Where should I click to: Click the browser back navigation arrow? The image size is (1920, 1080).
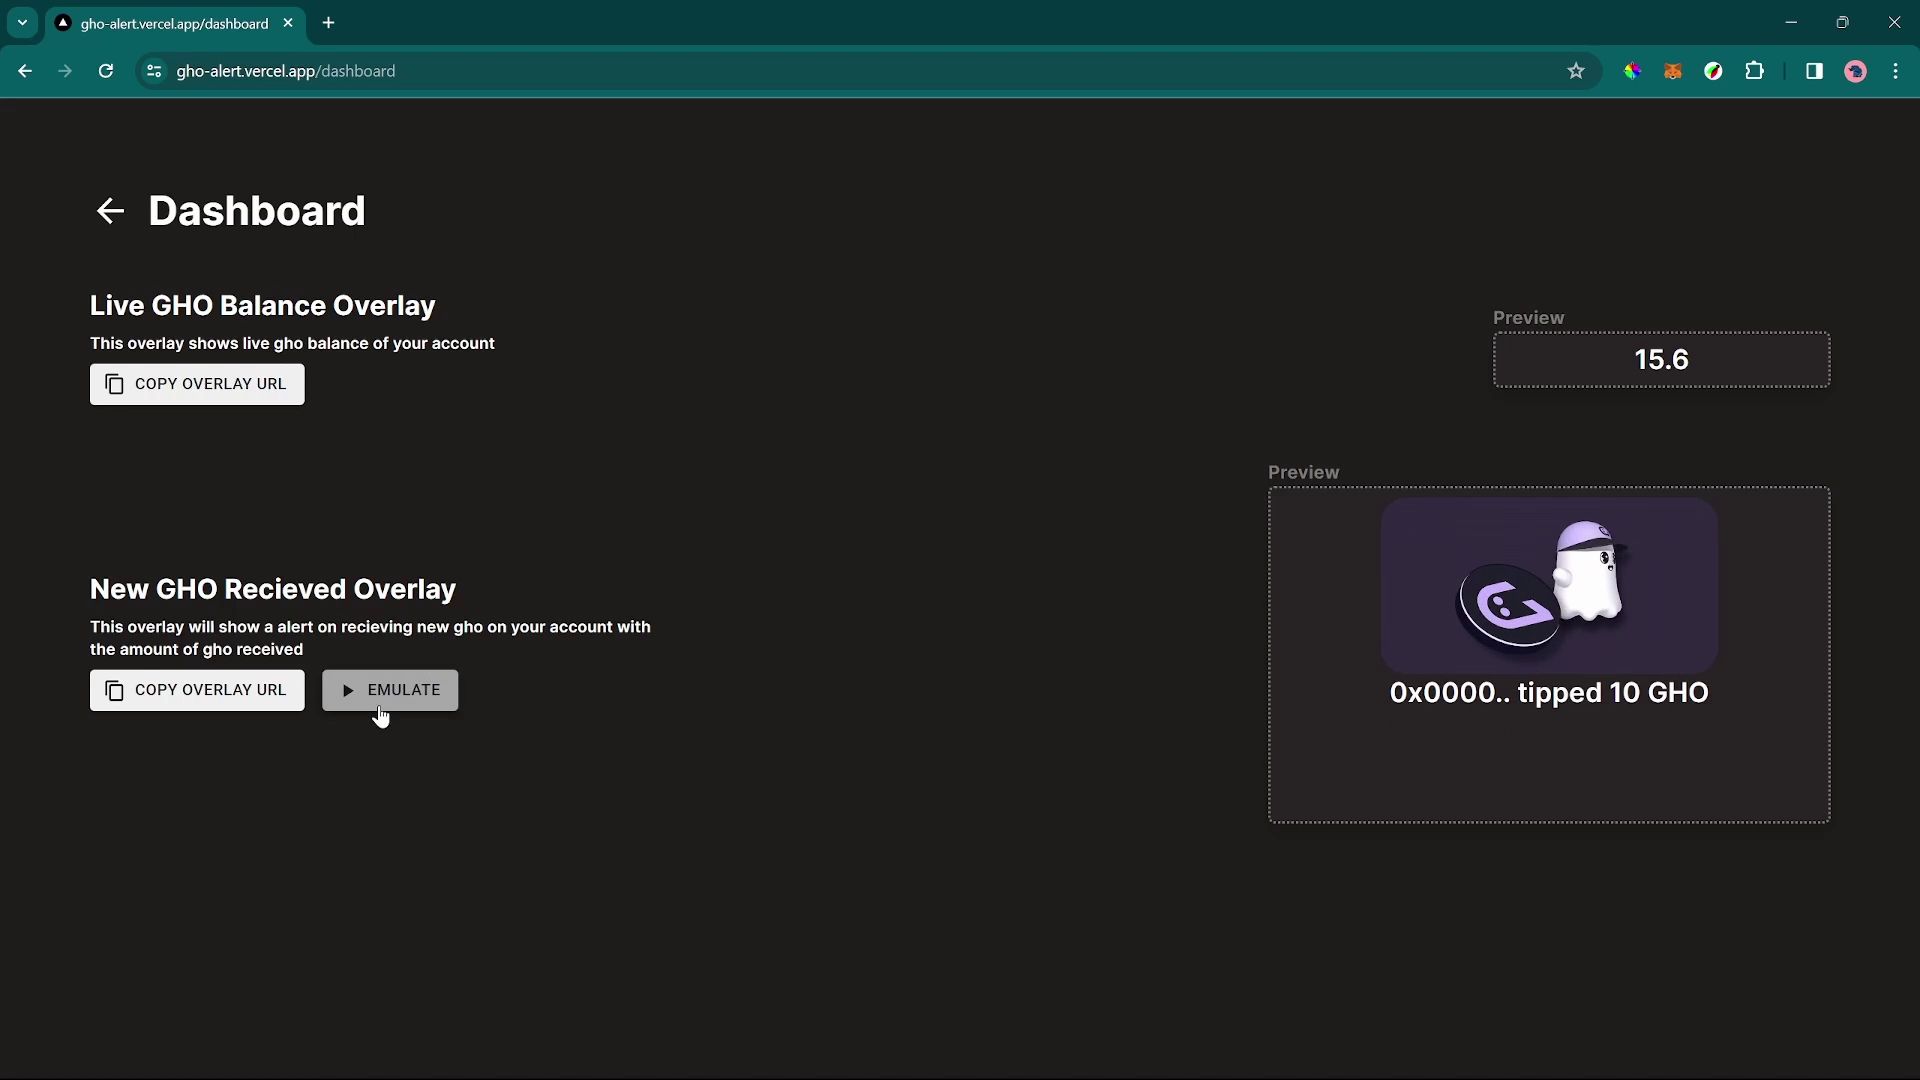pos(25,71)
